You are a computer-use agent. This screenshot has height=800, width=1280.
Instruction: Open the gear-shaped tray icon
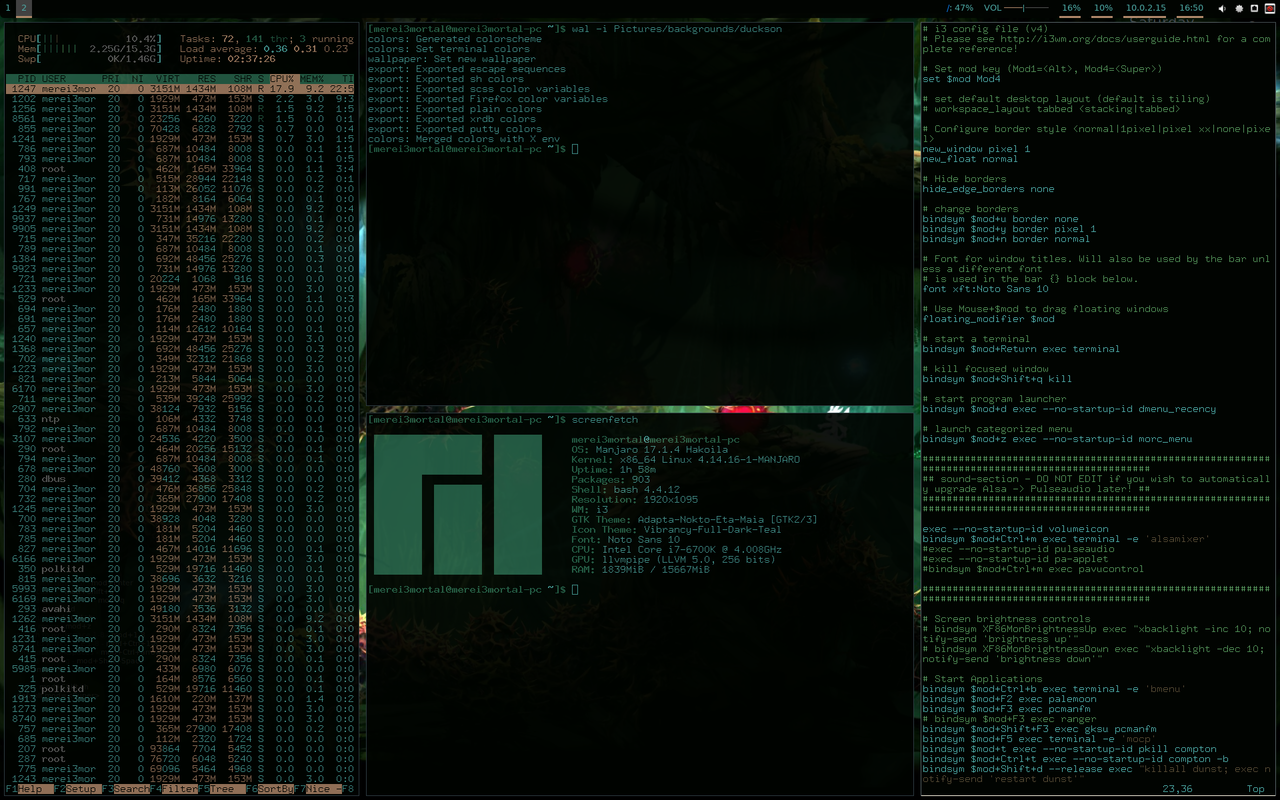tap(1240, 8)
